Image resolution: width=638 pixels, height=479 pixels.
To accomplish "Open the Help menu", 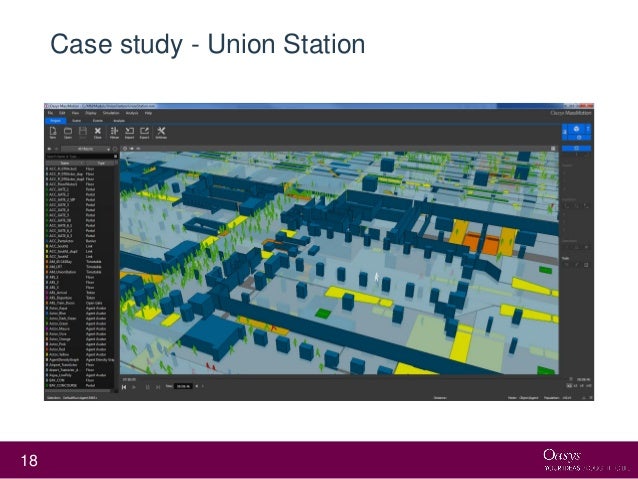I will [148, 113].
